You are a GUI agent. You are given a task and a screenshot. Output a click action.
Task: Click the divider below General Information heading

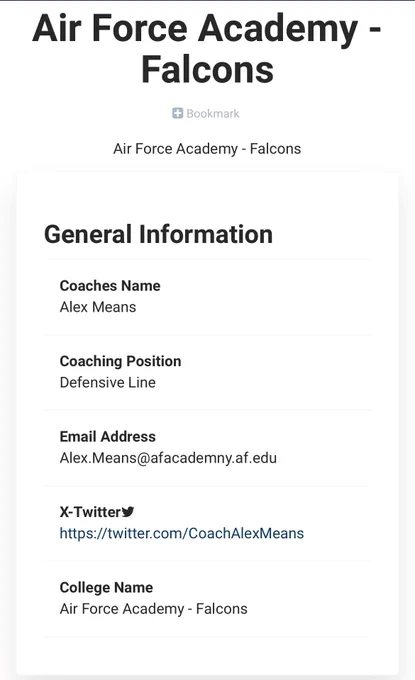tap(208, 259)
